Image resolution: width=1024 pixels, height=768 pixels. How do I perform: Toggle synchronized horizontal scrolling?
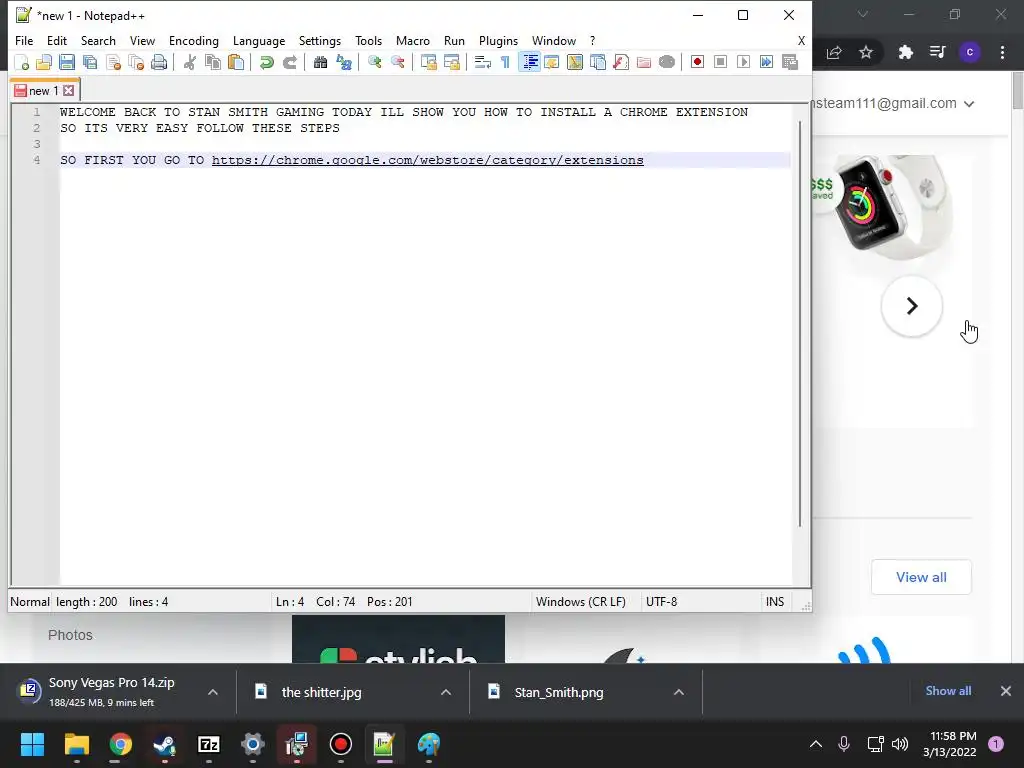(x=451, y=62)
